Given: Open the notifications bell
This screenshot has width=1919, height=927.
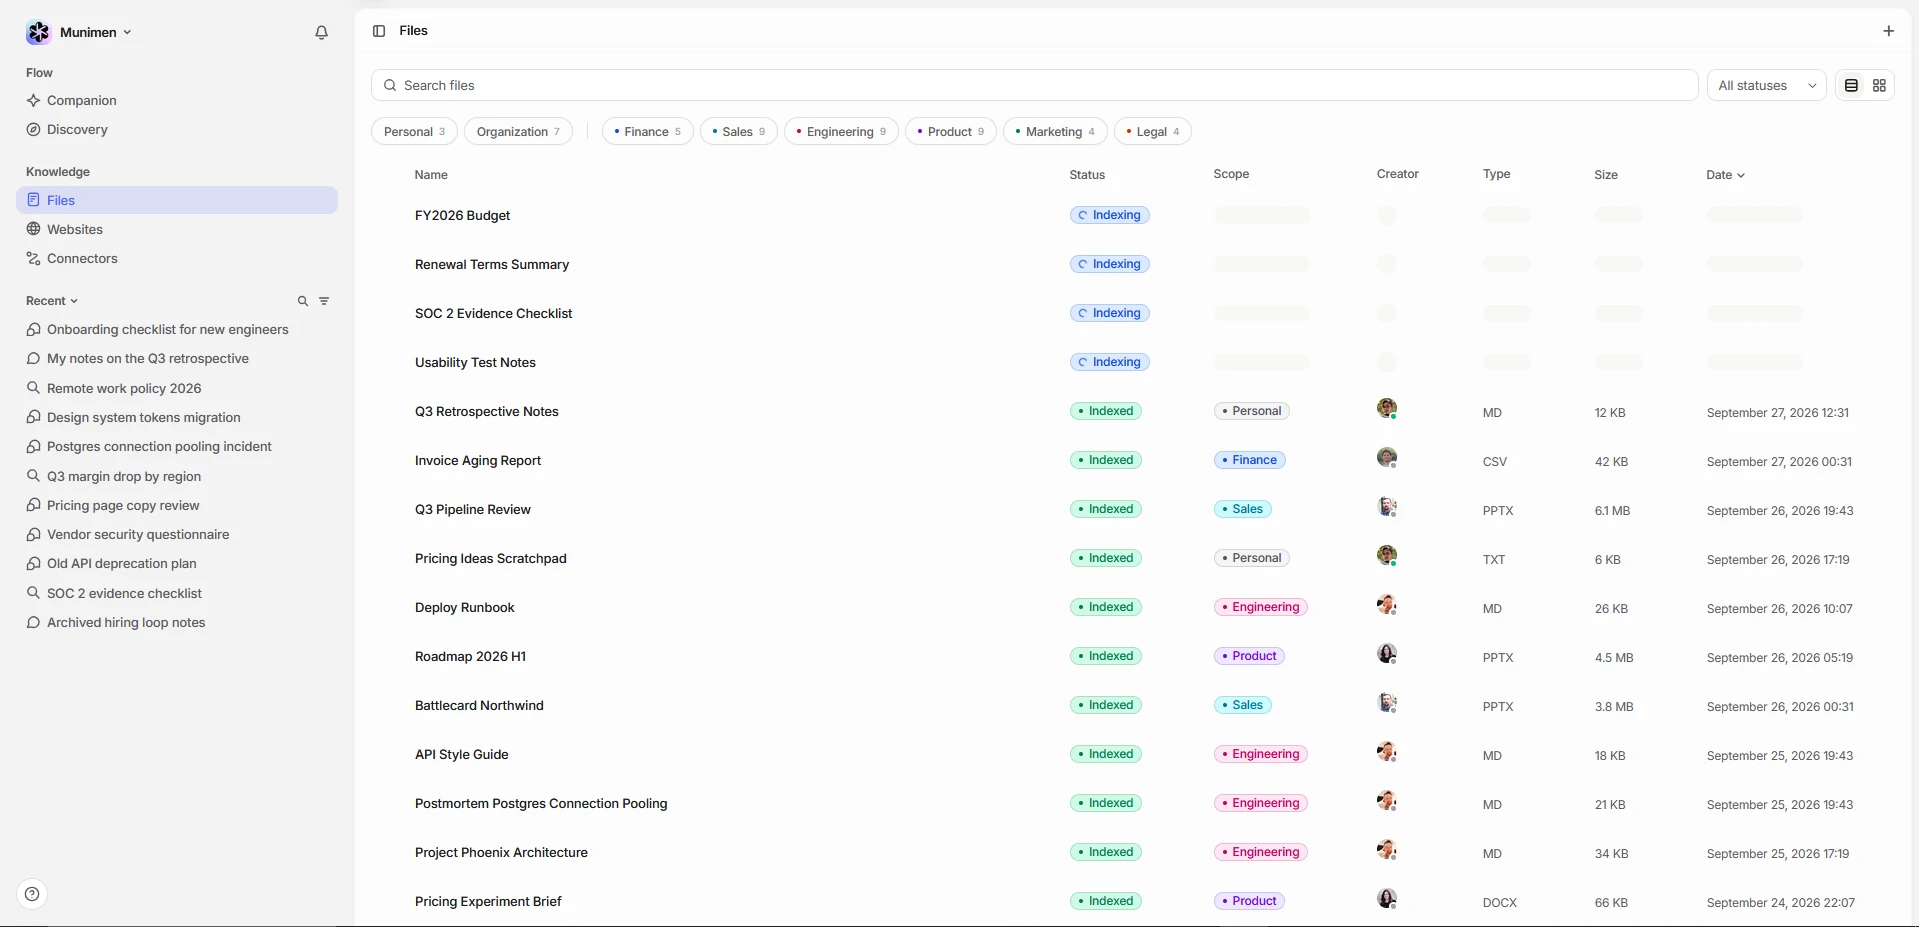Looking at the screenshot, I should (321, 33).
